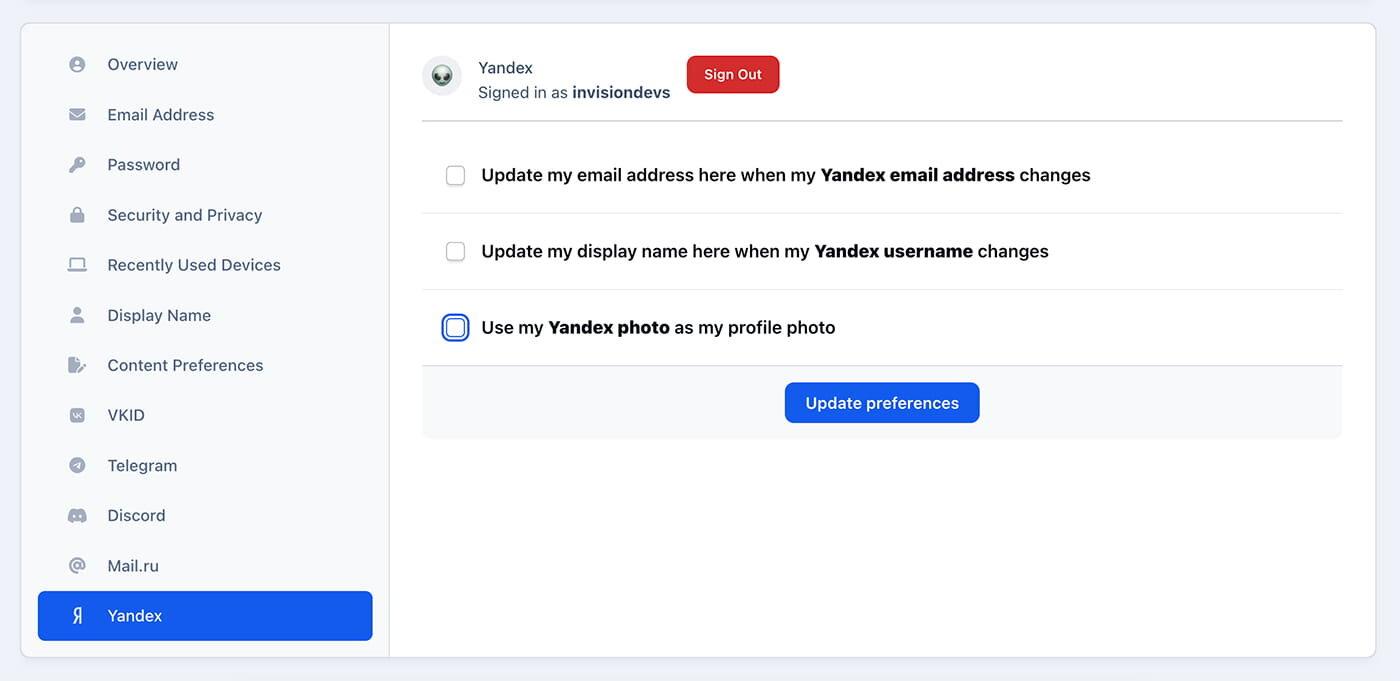Image resolution: width=1400 pixels, height=681 pixels.
Task: Go to Security and Privacy section
Action: coord(184,215)
